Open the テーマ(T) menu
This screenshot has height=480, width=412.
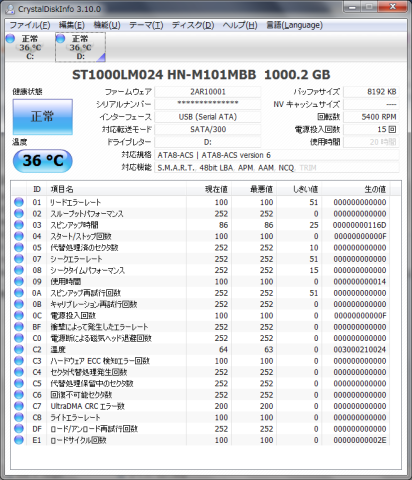[x=146, y=25]
